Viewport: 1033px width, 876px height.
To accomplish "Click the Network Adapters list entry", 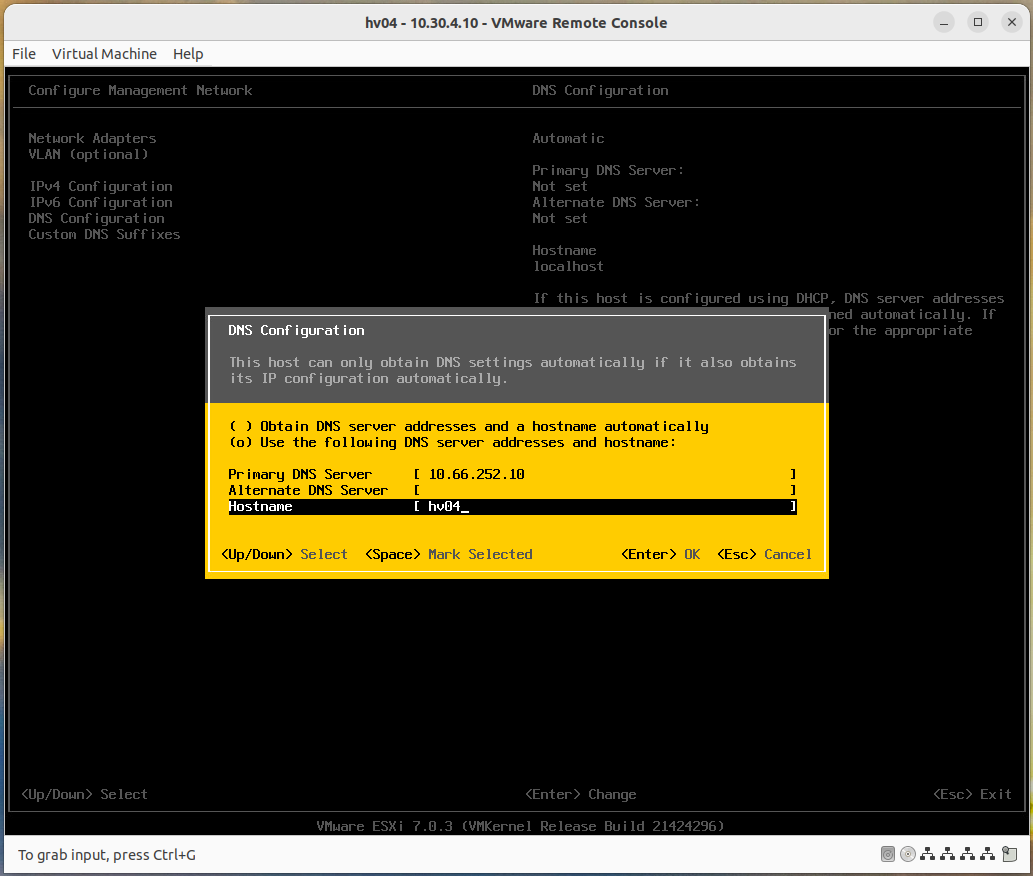I will coord(92,138).
